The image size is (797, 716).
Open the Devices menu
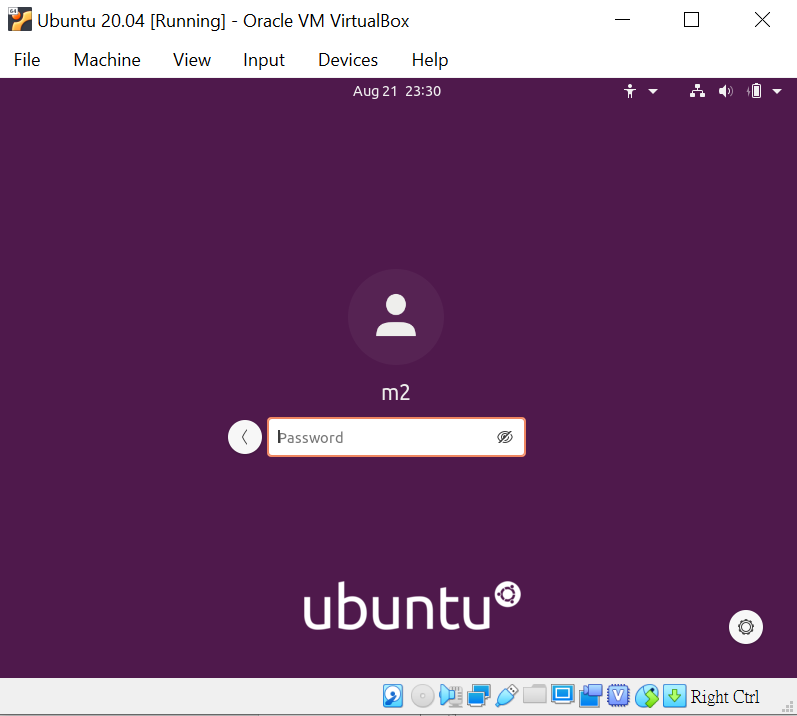click(348, 60)
